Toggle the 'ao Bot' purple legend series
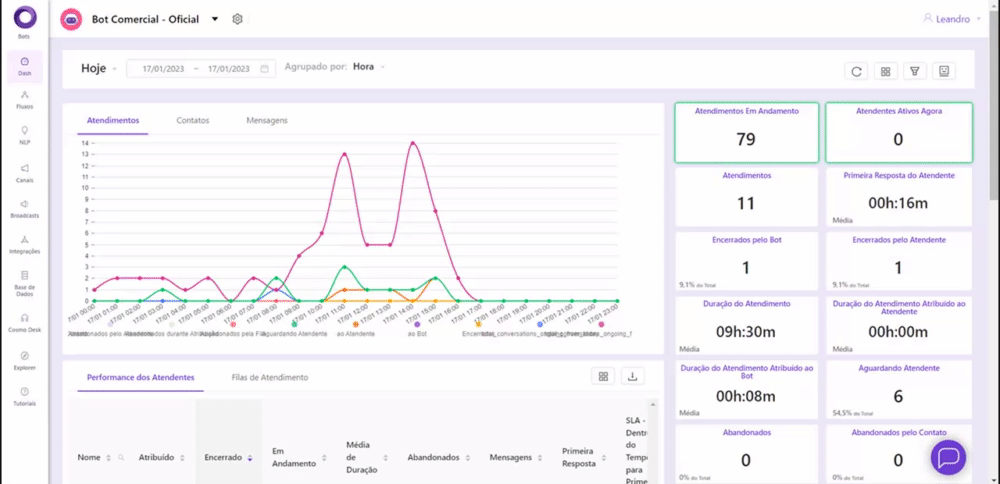 pos(416,325)
